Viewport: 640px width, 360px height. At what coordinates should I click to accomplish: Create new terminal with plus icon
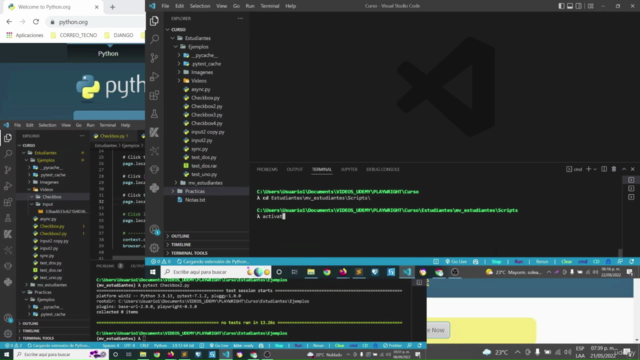click(x=588, y=169)
